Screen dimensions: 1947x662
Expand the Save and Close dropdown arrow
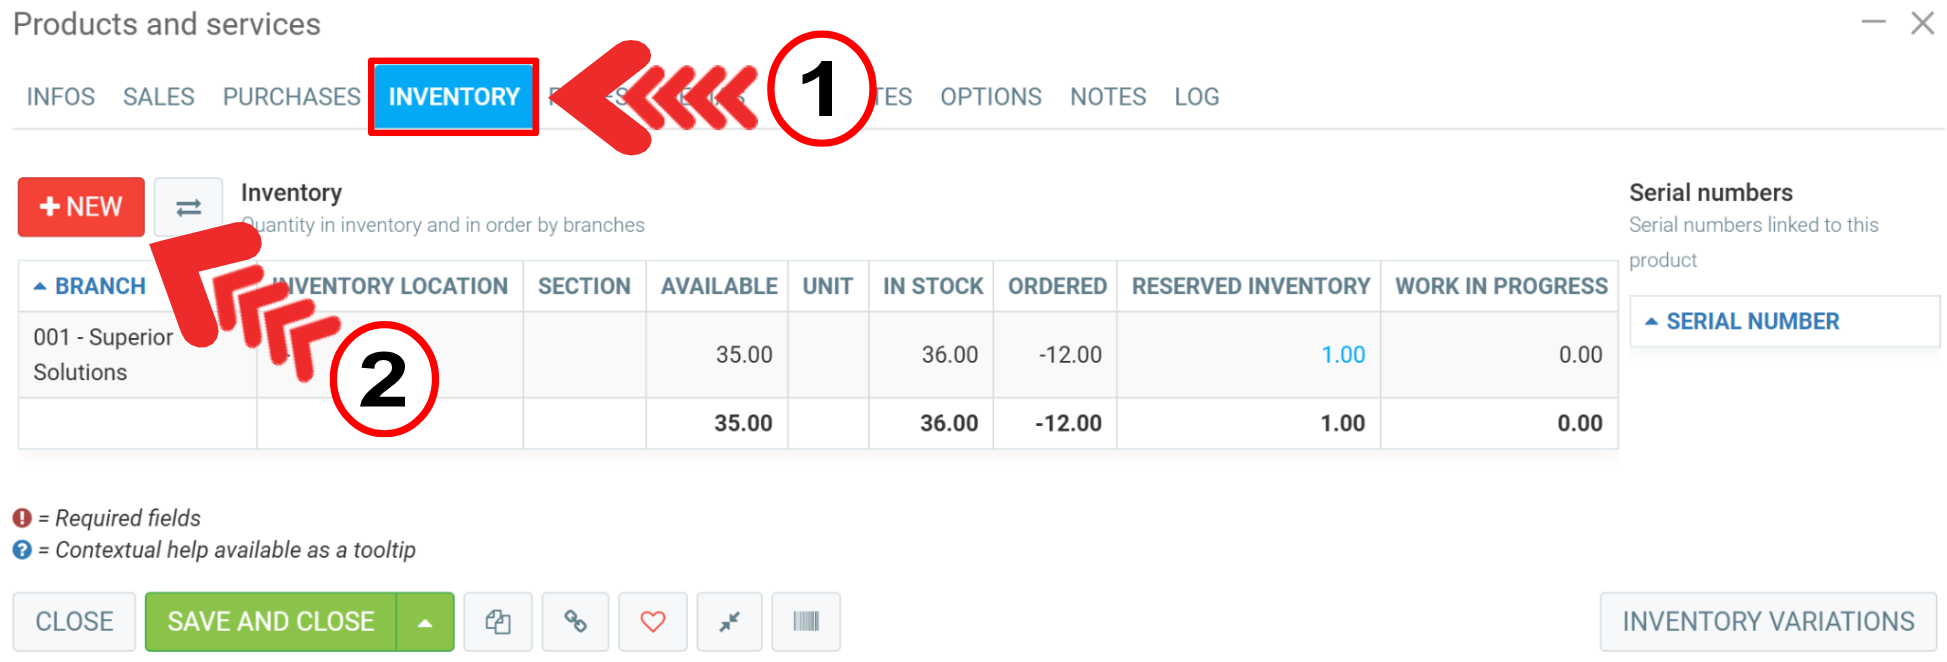tap(425, 622)
